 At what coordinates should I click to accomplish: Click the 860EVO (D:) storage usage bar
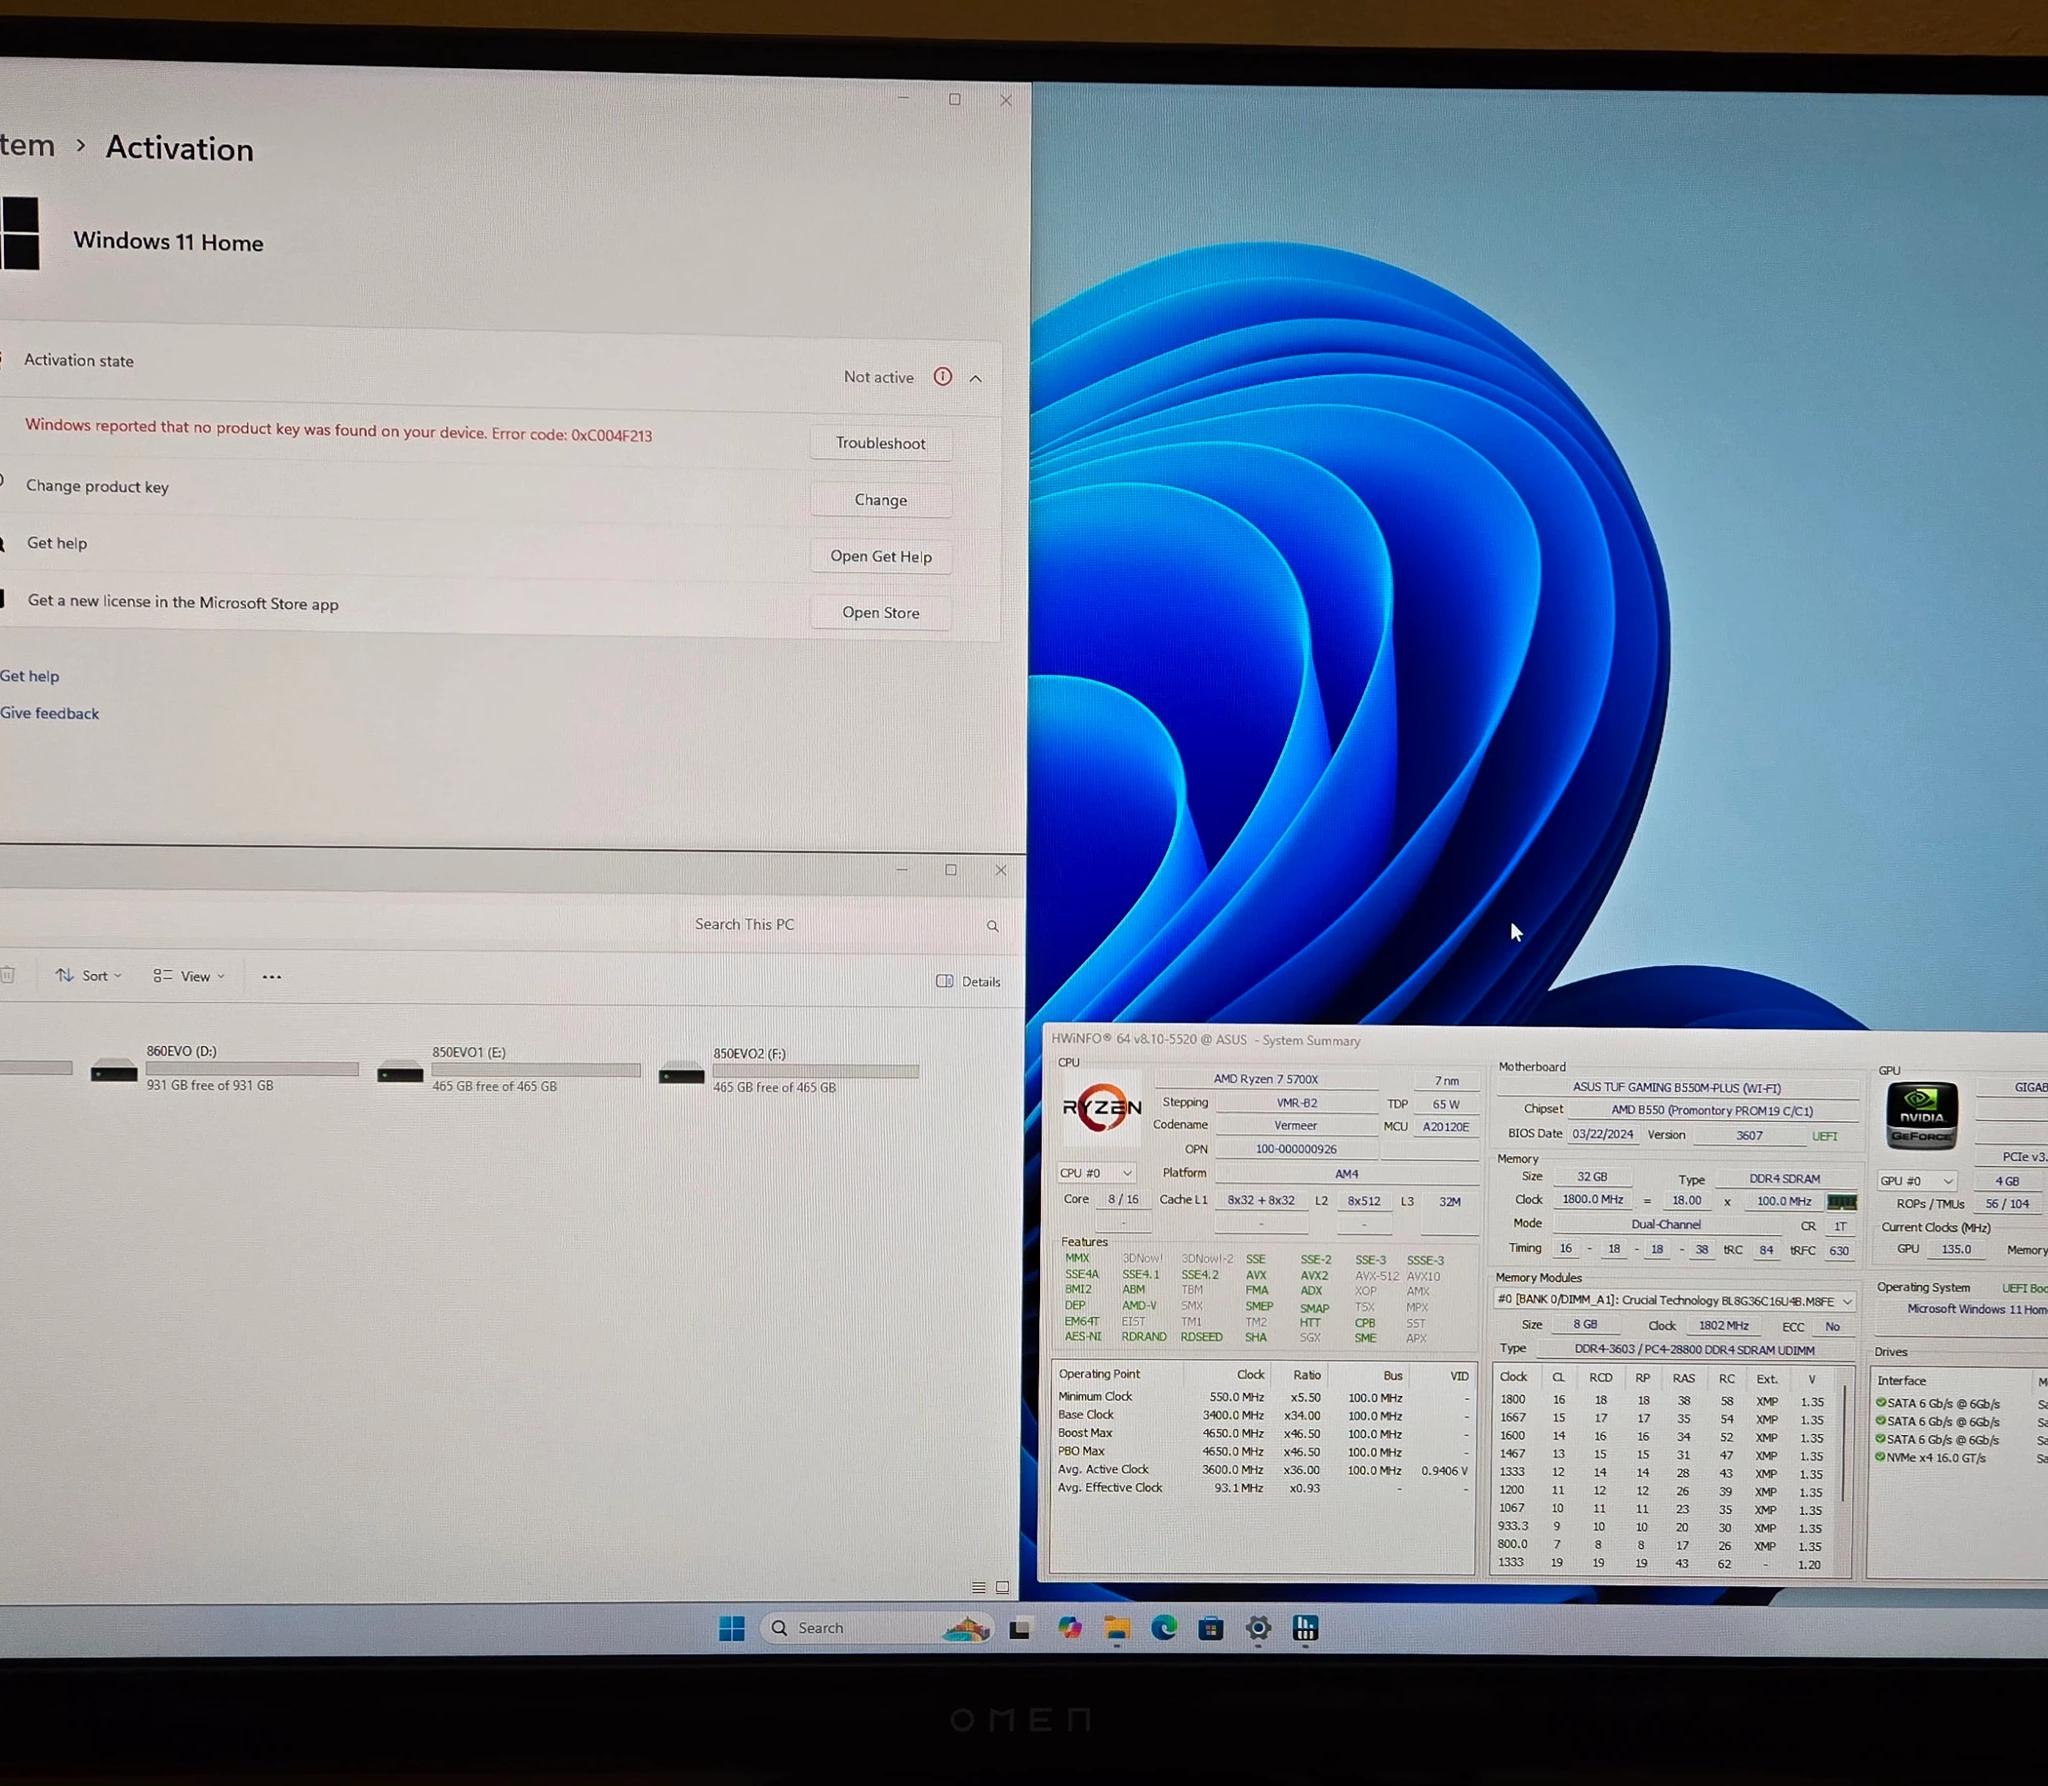[x=252, y=1068]
